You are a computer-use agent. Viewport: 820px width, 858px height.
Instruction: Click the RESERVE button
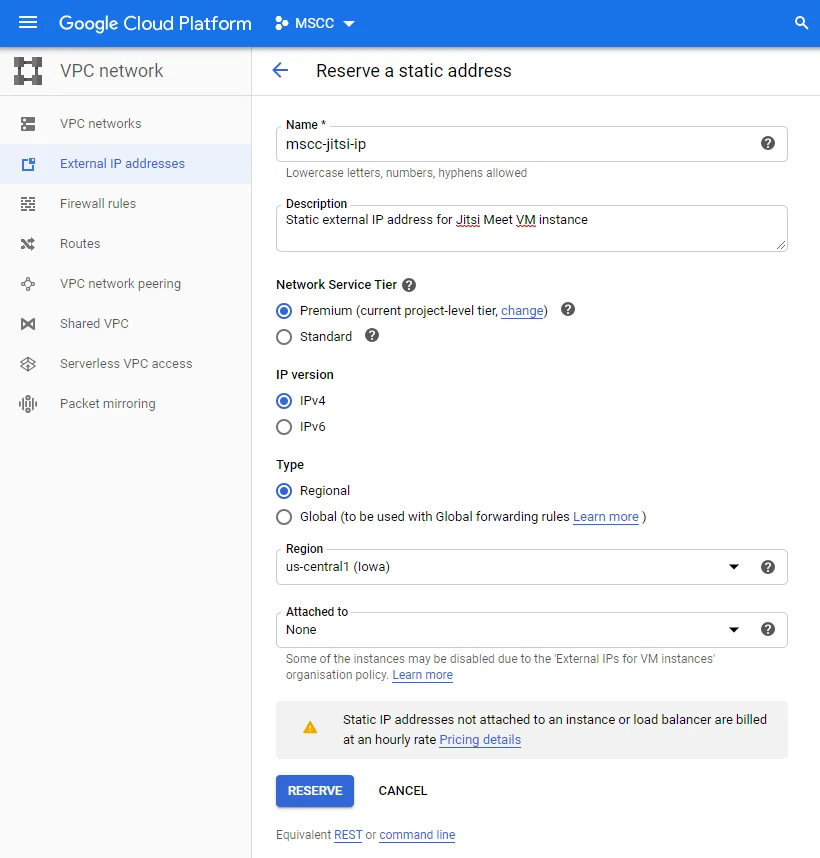[315, 791]
